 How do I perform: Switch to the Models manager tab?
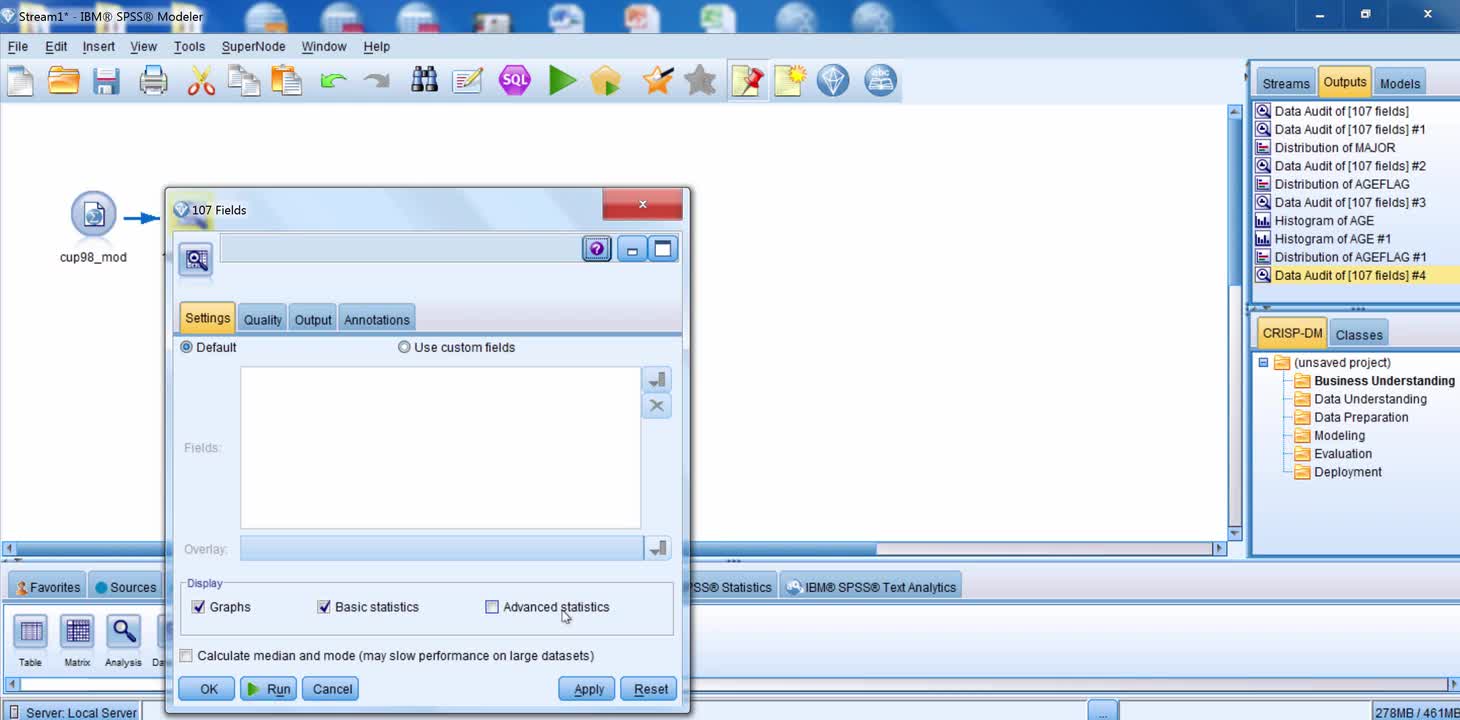(1399, 83)
